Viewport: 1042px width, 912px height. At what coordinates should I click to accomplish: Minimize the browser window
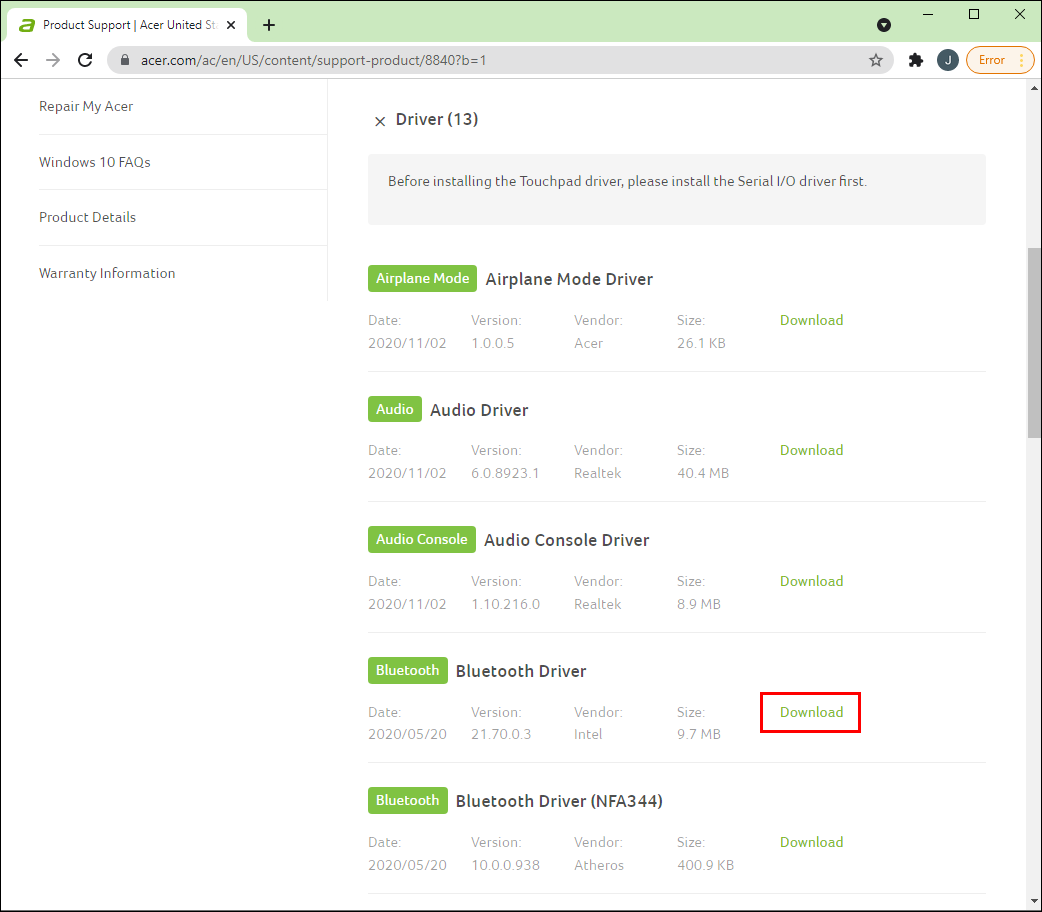point(928,15)
